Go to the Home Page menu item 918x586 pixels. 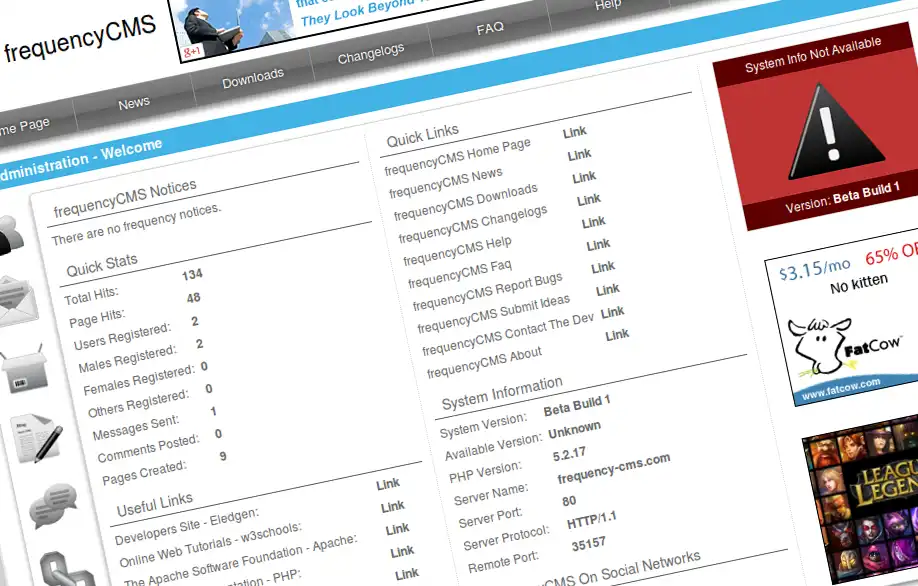25,126
